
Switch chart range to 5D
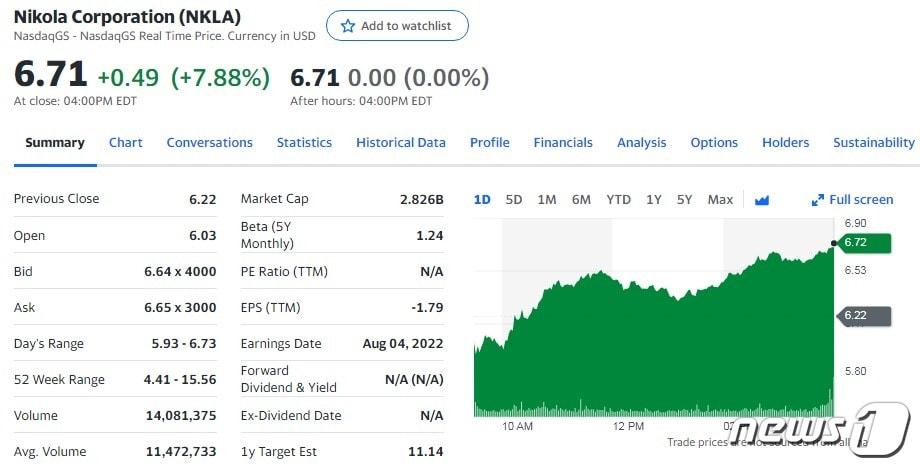click(514, 200)
